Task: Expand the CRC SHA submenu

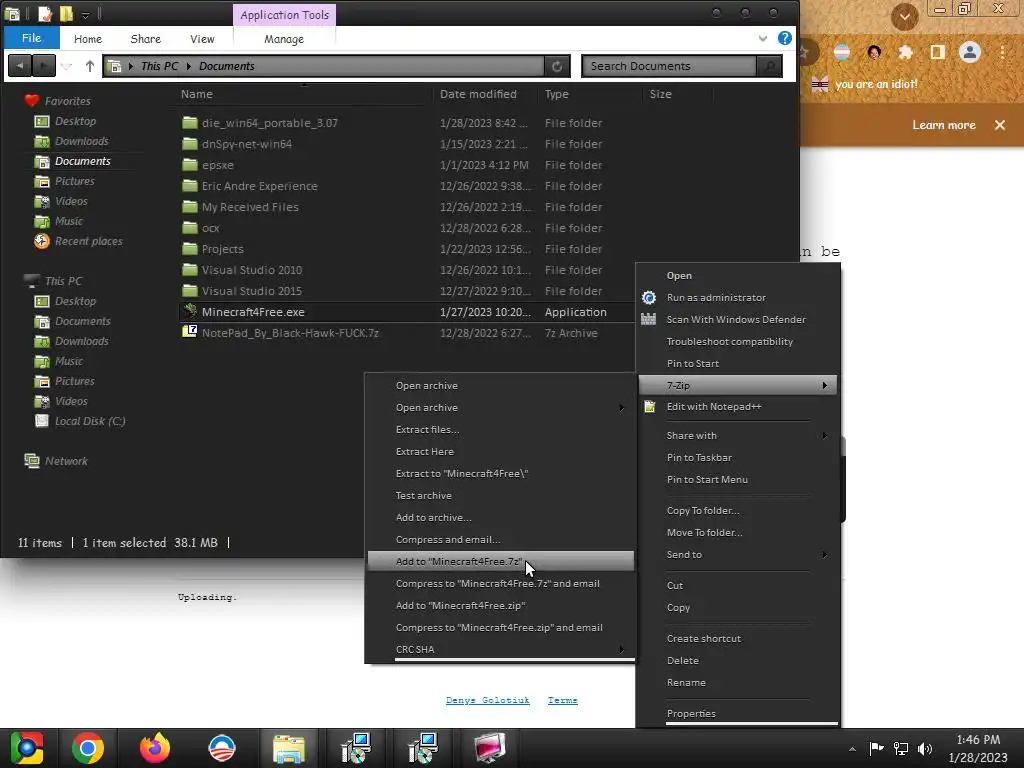Action: click(622, 649)
